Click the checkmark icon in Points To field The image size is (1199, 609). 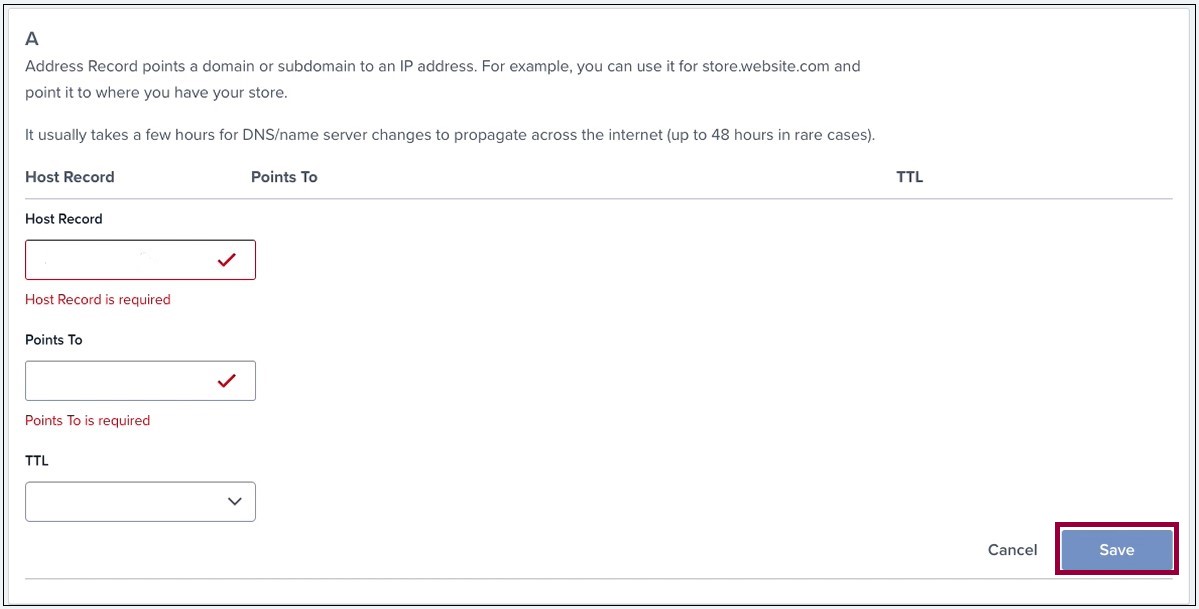226,381
